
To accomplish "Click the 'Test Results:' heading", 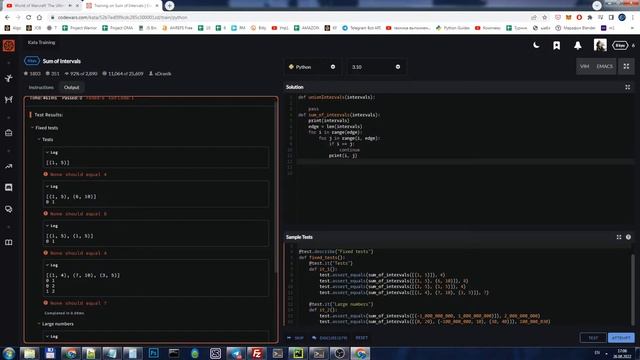I will point(49,115).
